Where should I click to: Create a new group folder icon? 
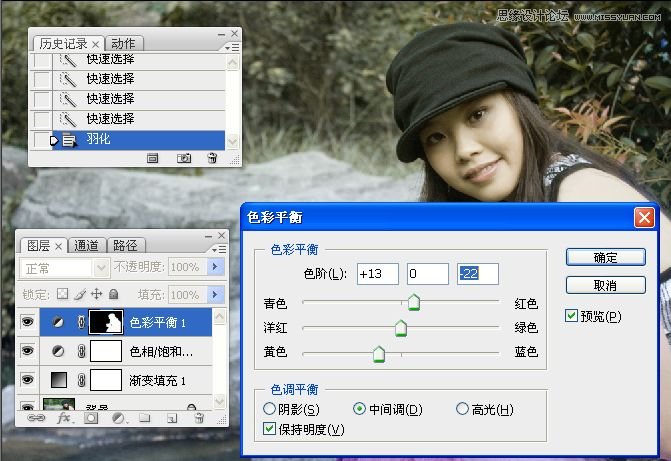click(x=145, y=418)
